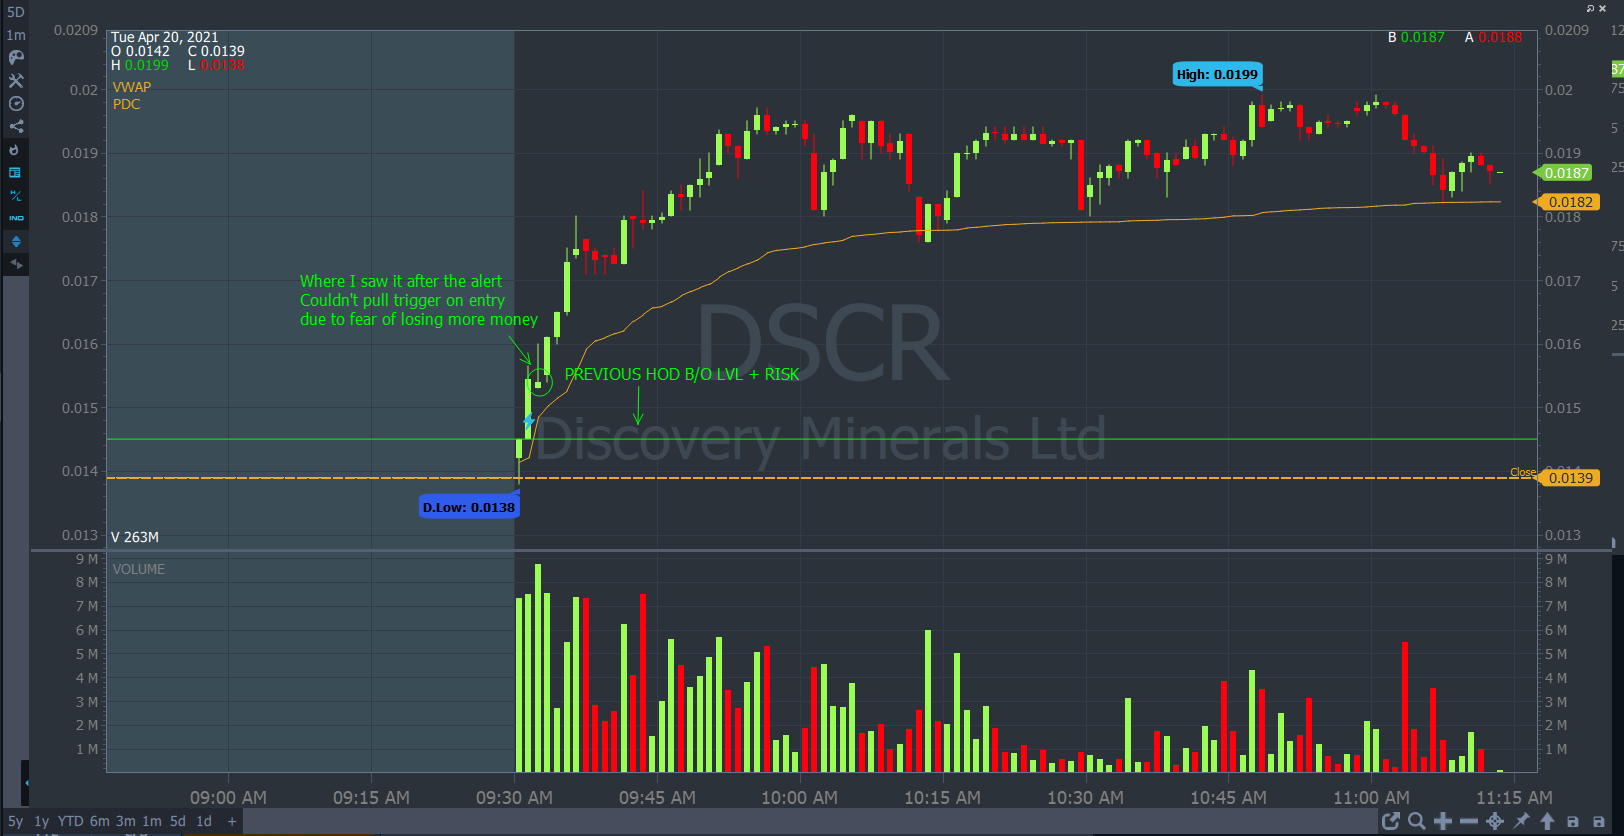Click the High: 0.0199 marker label
1624x836 pixels.
[1217, 74]
